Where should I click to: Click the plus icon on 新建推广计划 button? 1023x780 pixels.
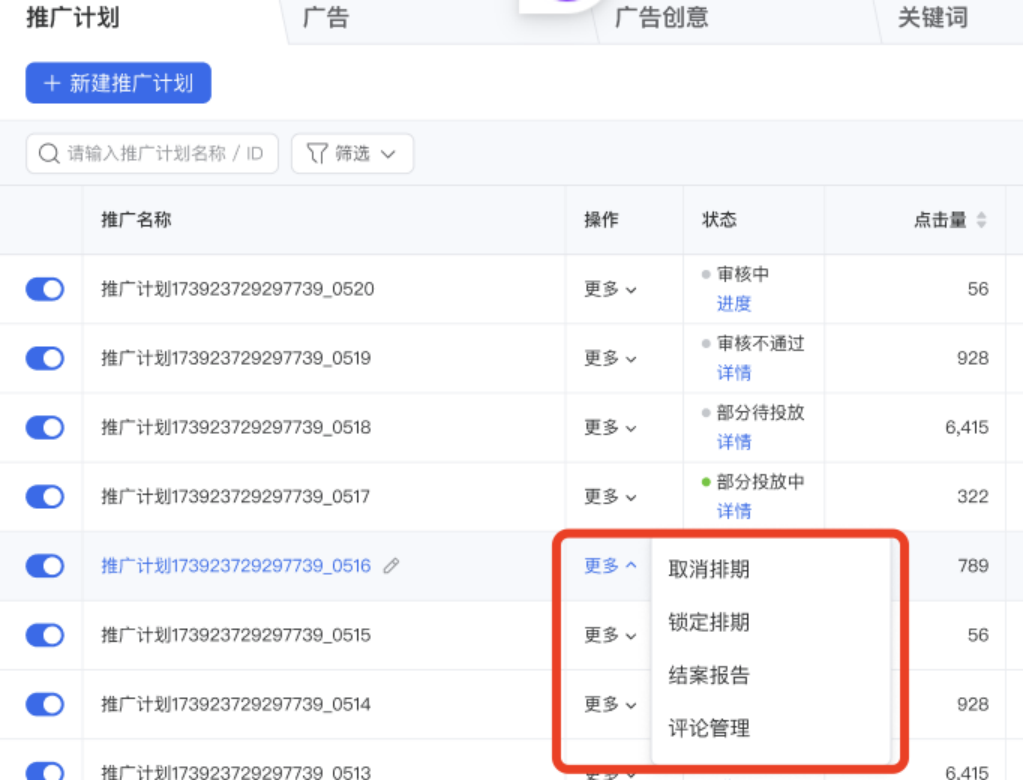(52, 83)
